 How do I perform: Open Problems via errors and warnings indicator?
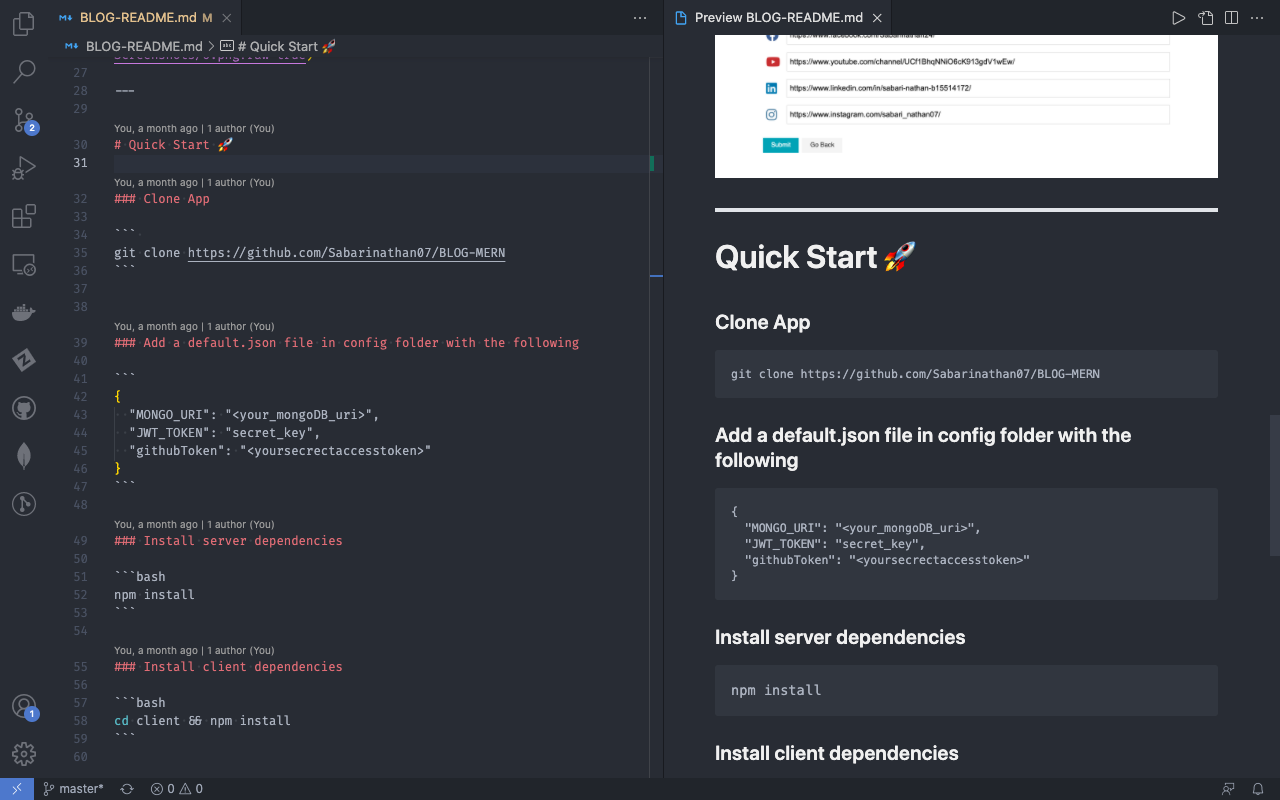click(x=176, y=789)
